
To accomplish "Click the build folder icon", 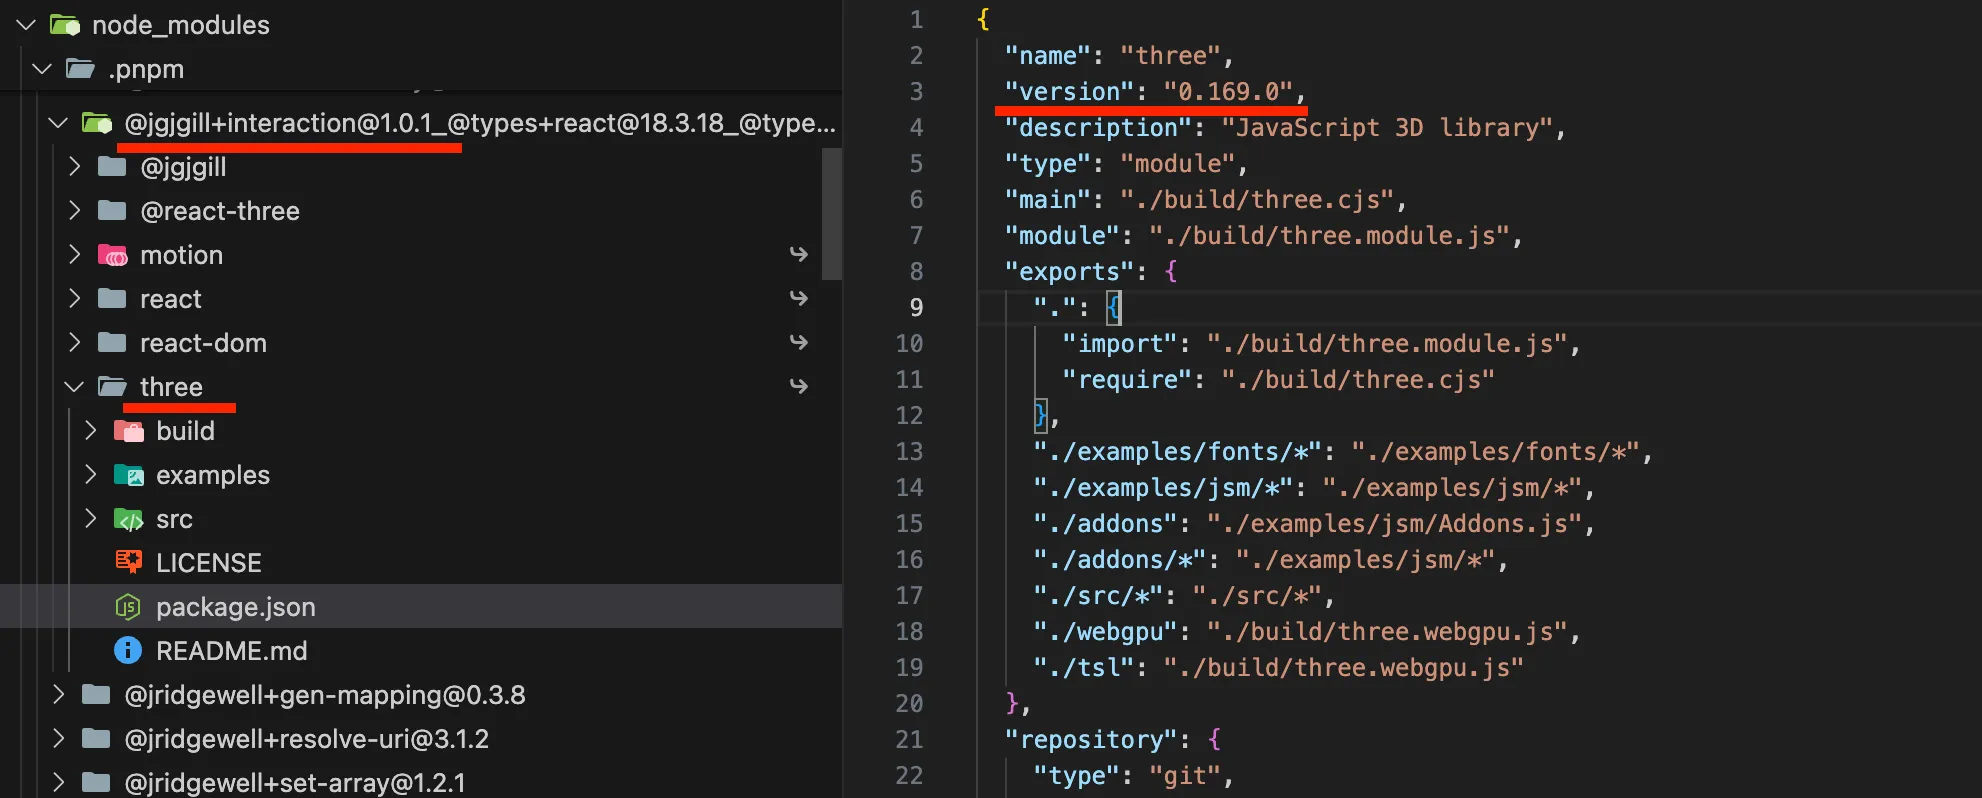I will click(x=129, y=431).
